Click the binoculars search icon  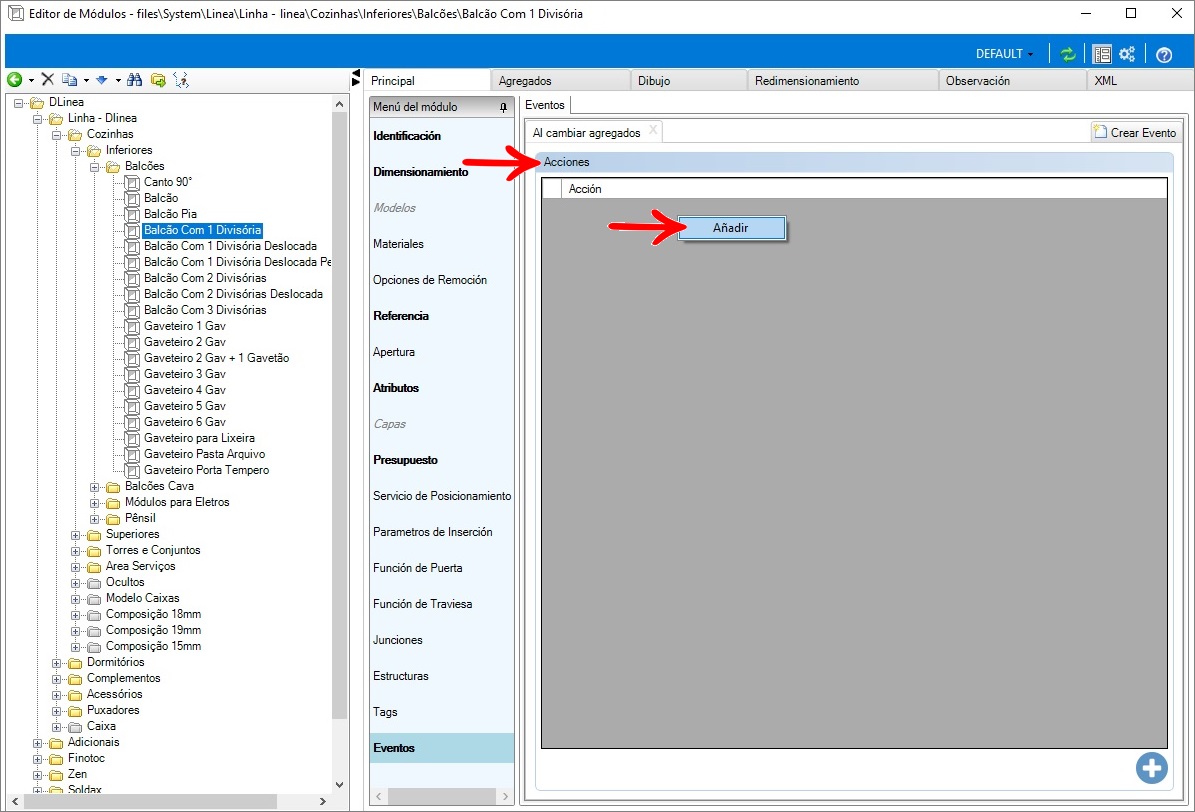click(x=135, y=79)
